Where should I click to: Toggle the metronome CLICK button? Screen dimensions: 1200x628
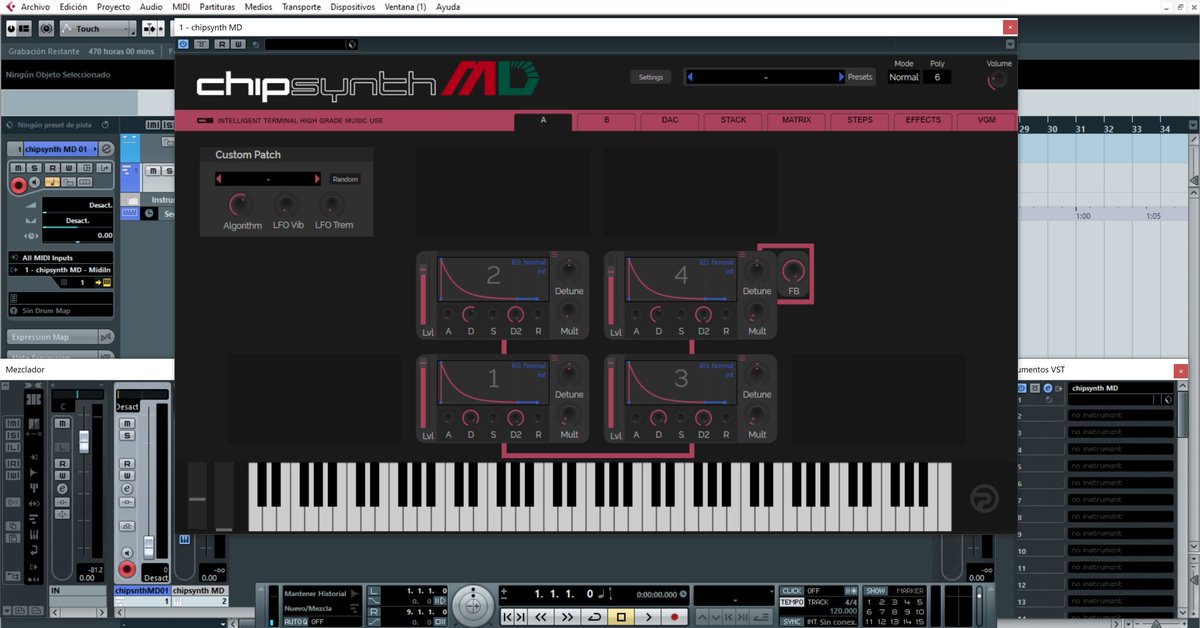tap(791, 591)
